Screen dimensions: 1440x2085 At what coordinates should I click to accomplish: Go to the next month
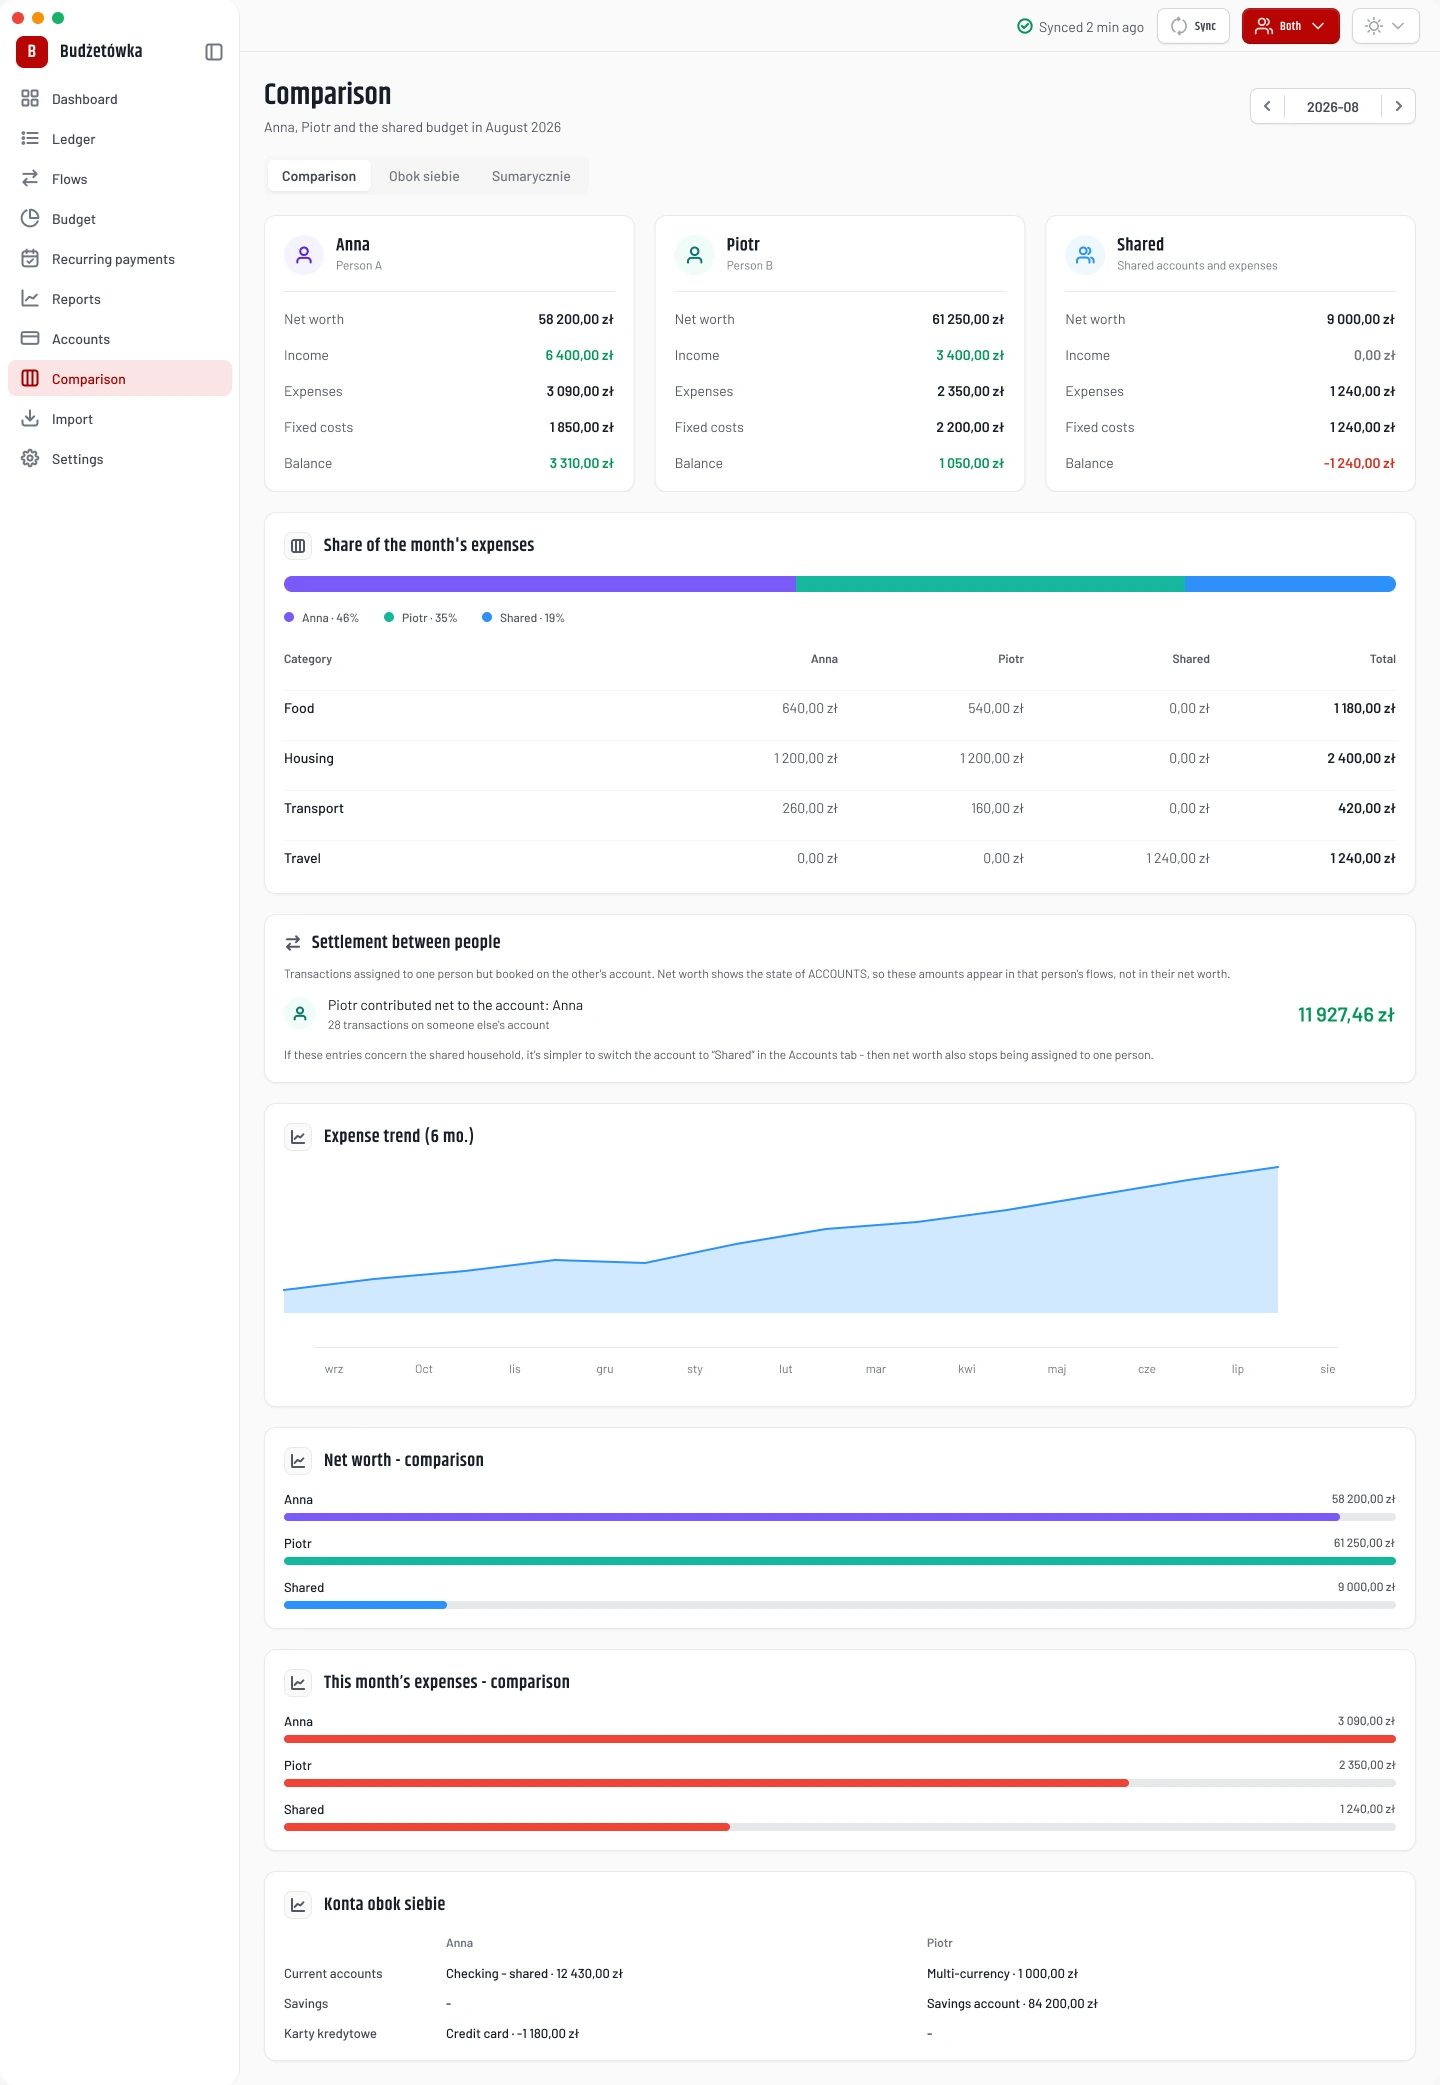(1399, 107)
